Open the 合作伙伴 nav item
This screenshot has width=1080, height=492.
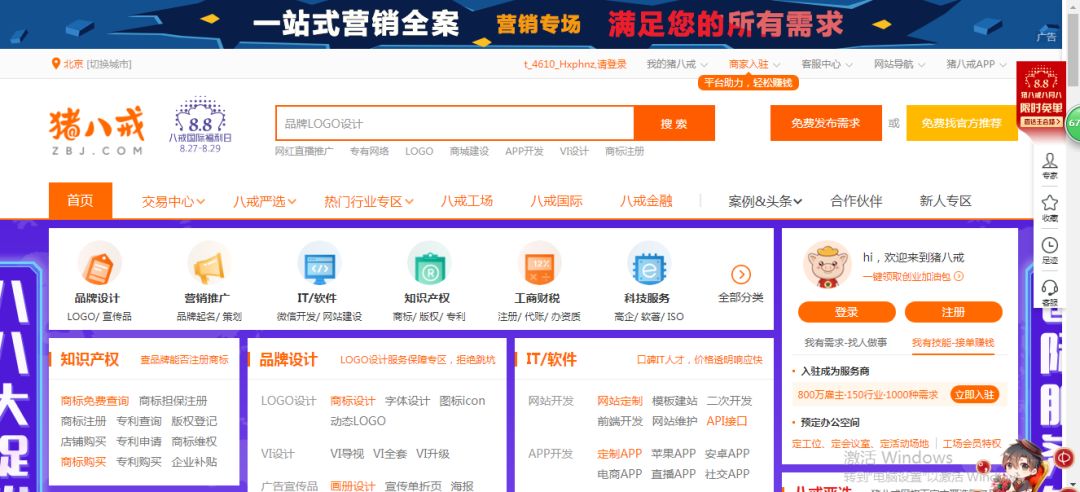click(856, 201)
